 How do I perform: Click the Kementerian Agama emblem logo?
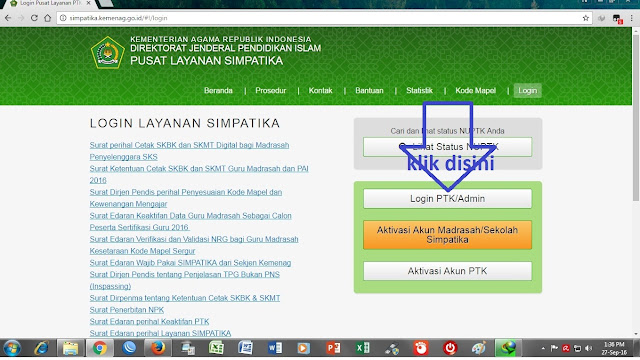pyautogui.click(x=107, y=53)
